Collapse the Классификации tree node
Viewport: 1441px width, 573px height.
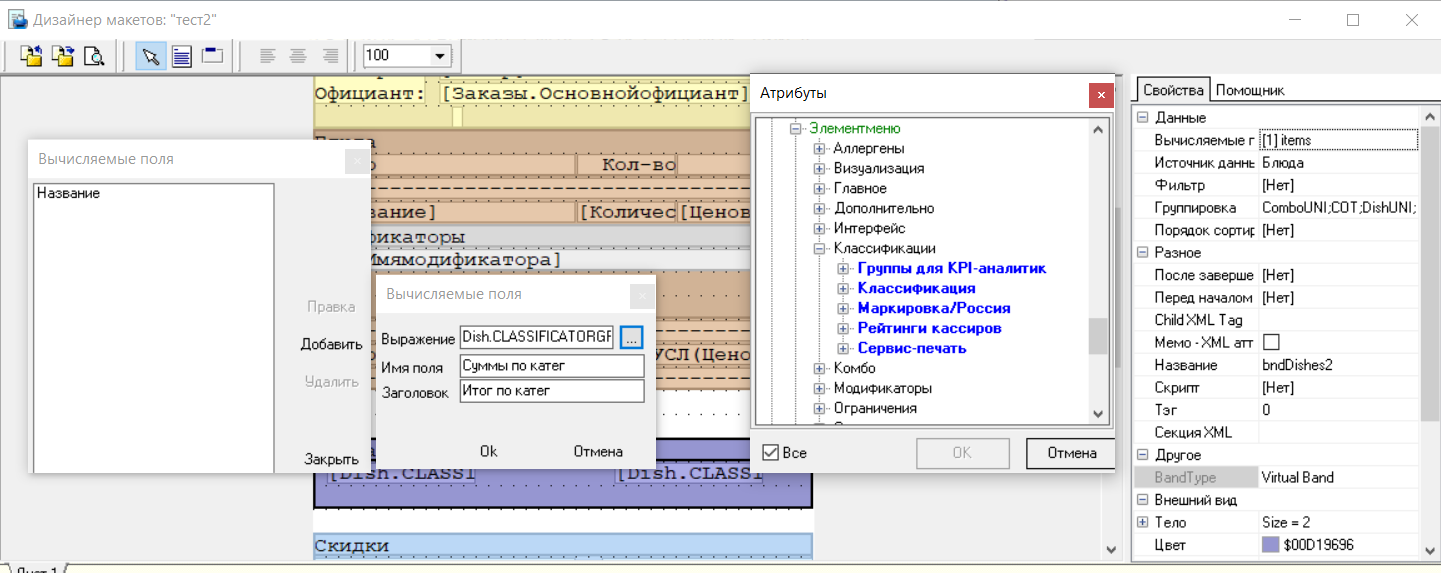tap(820, 249)
